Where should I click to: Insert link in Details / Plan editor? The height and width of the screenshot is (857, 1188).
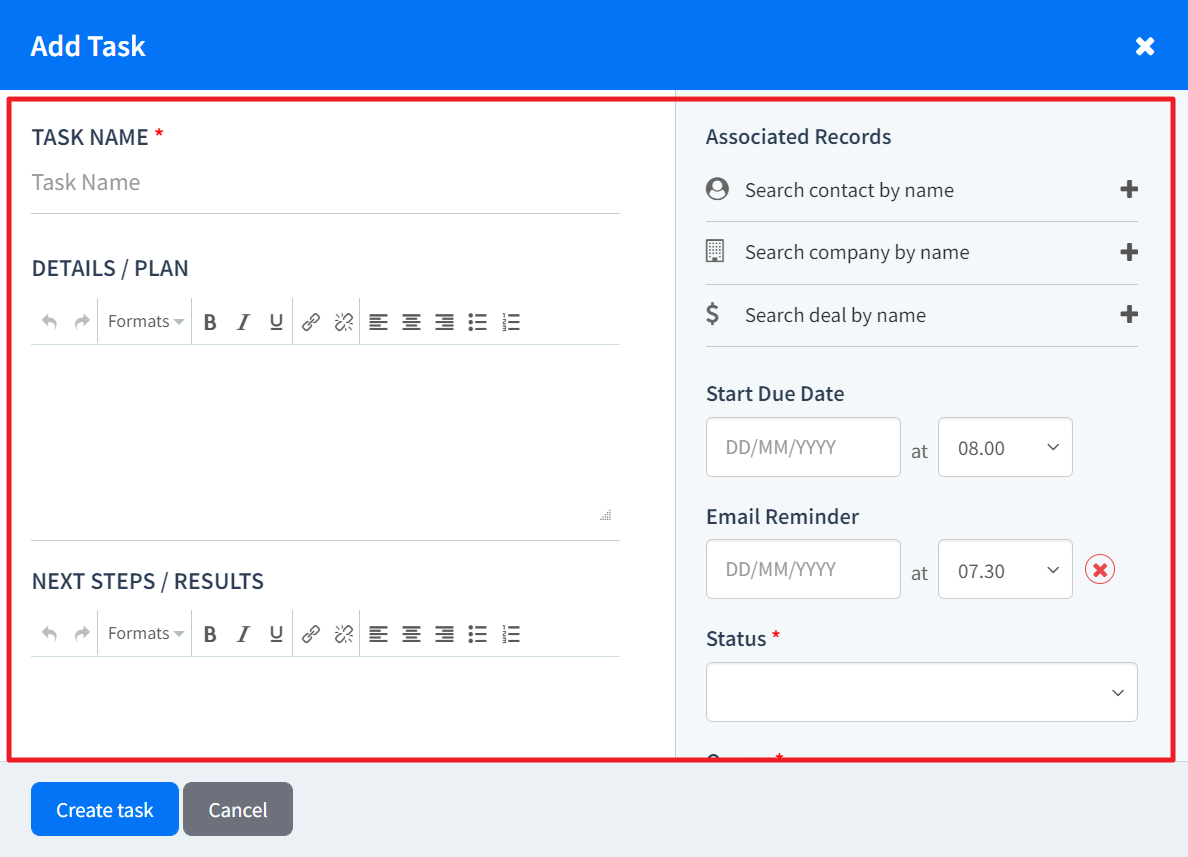click(311, 322)
